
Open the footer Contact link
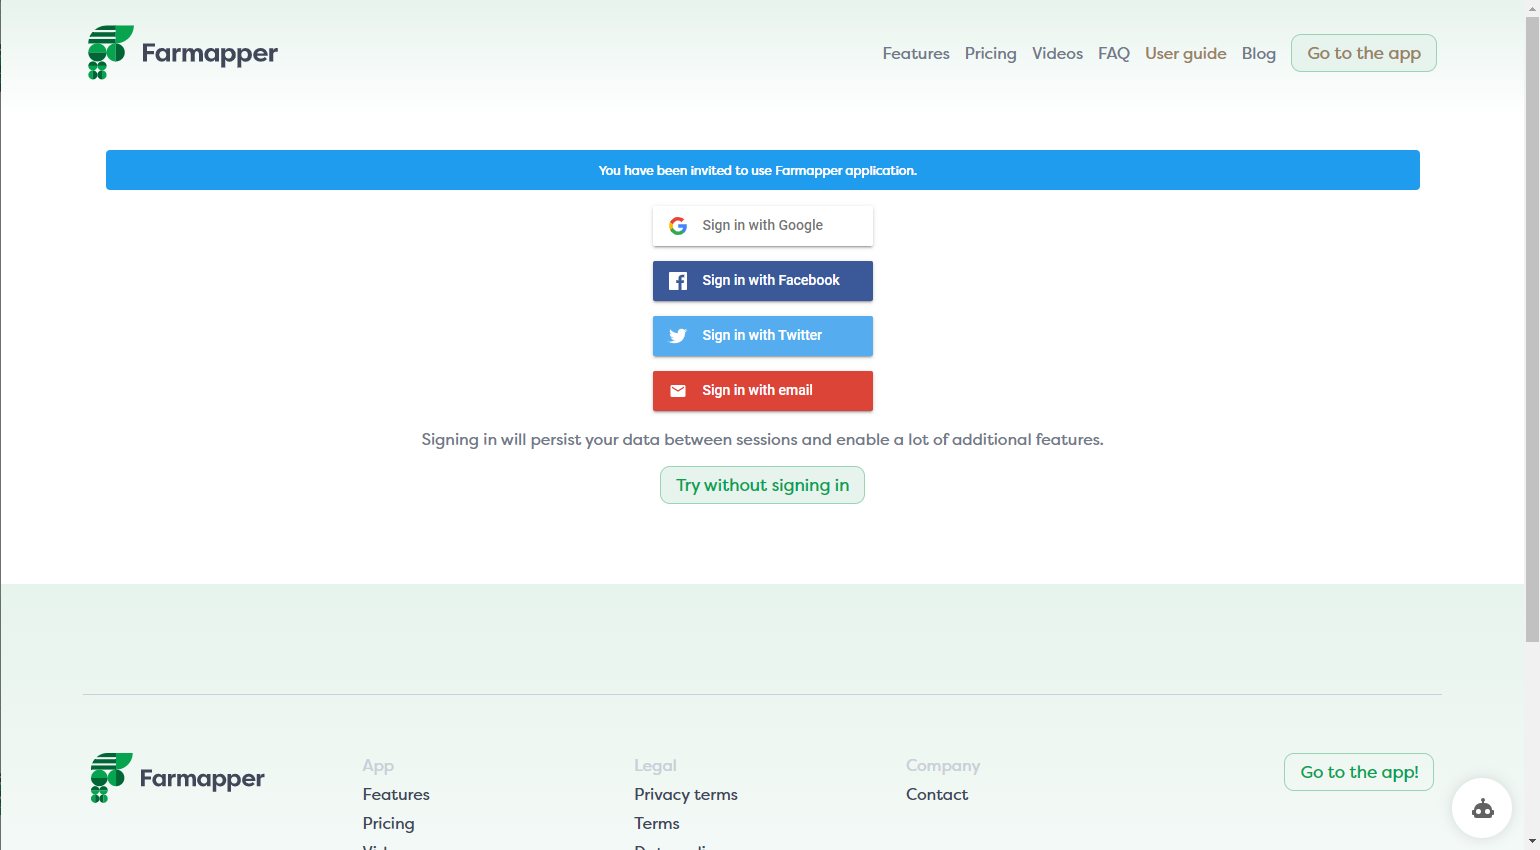[x=937, y=794]
